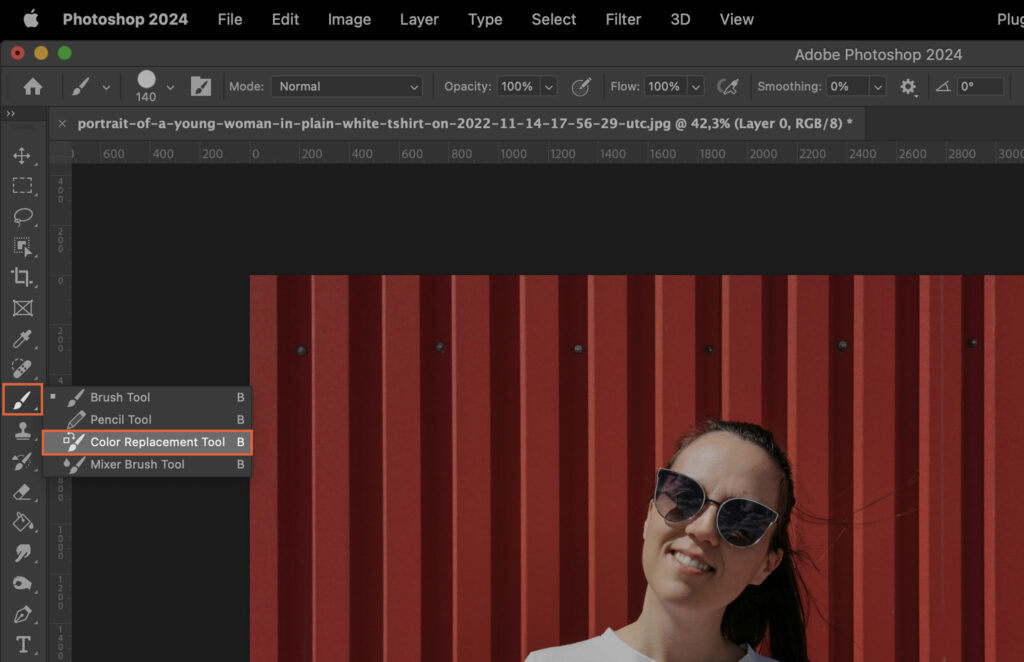Enable airbrush-style build-up effects
1024x662 pixels.
coord(728,86)
